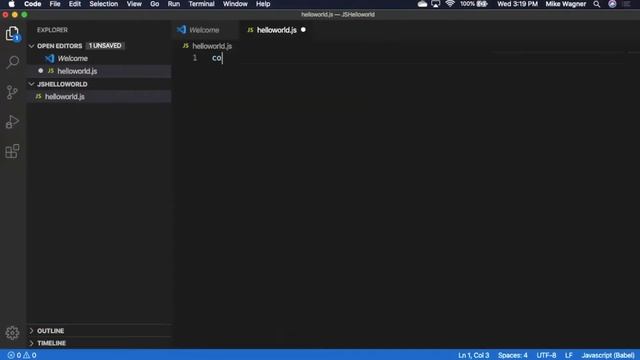Open the Selection menu
This screenshot has height=360, width=640.
(x=104, y=4)
